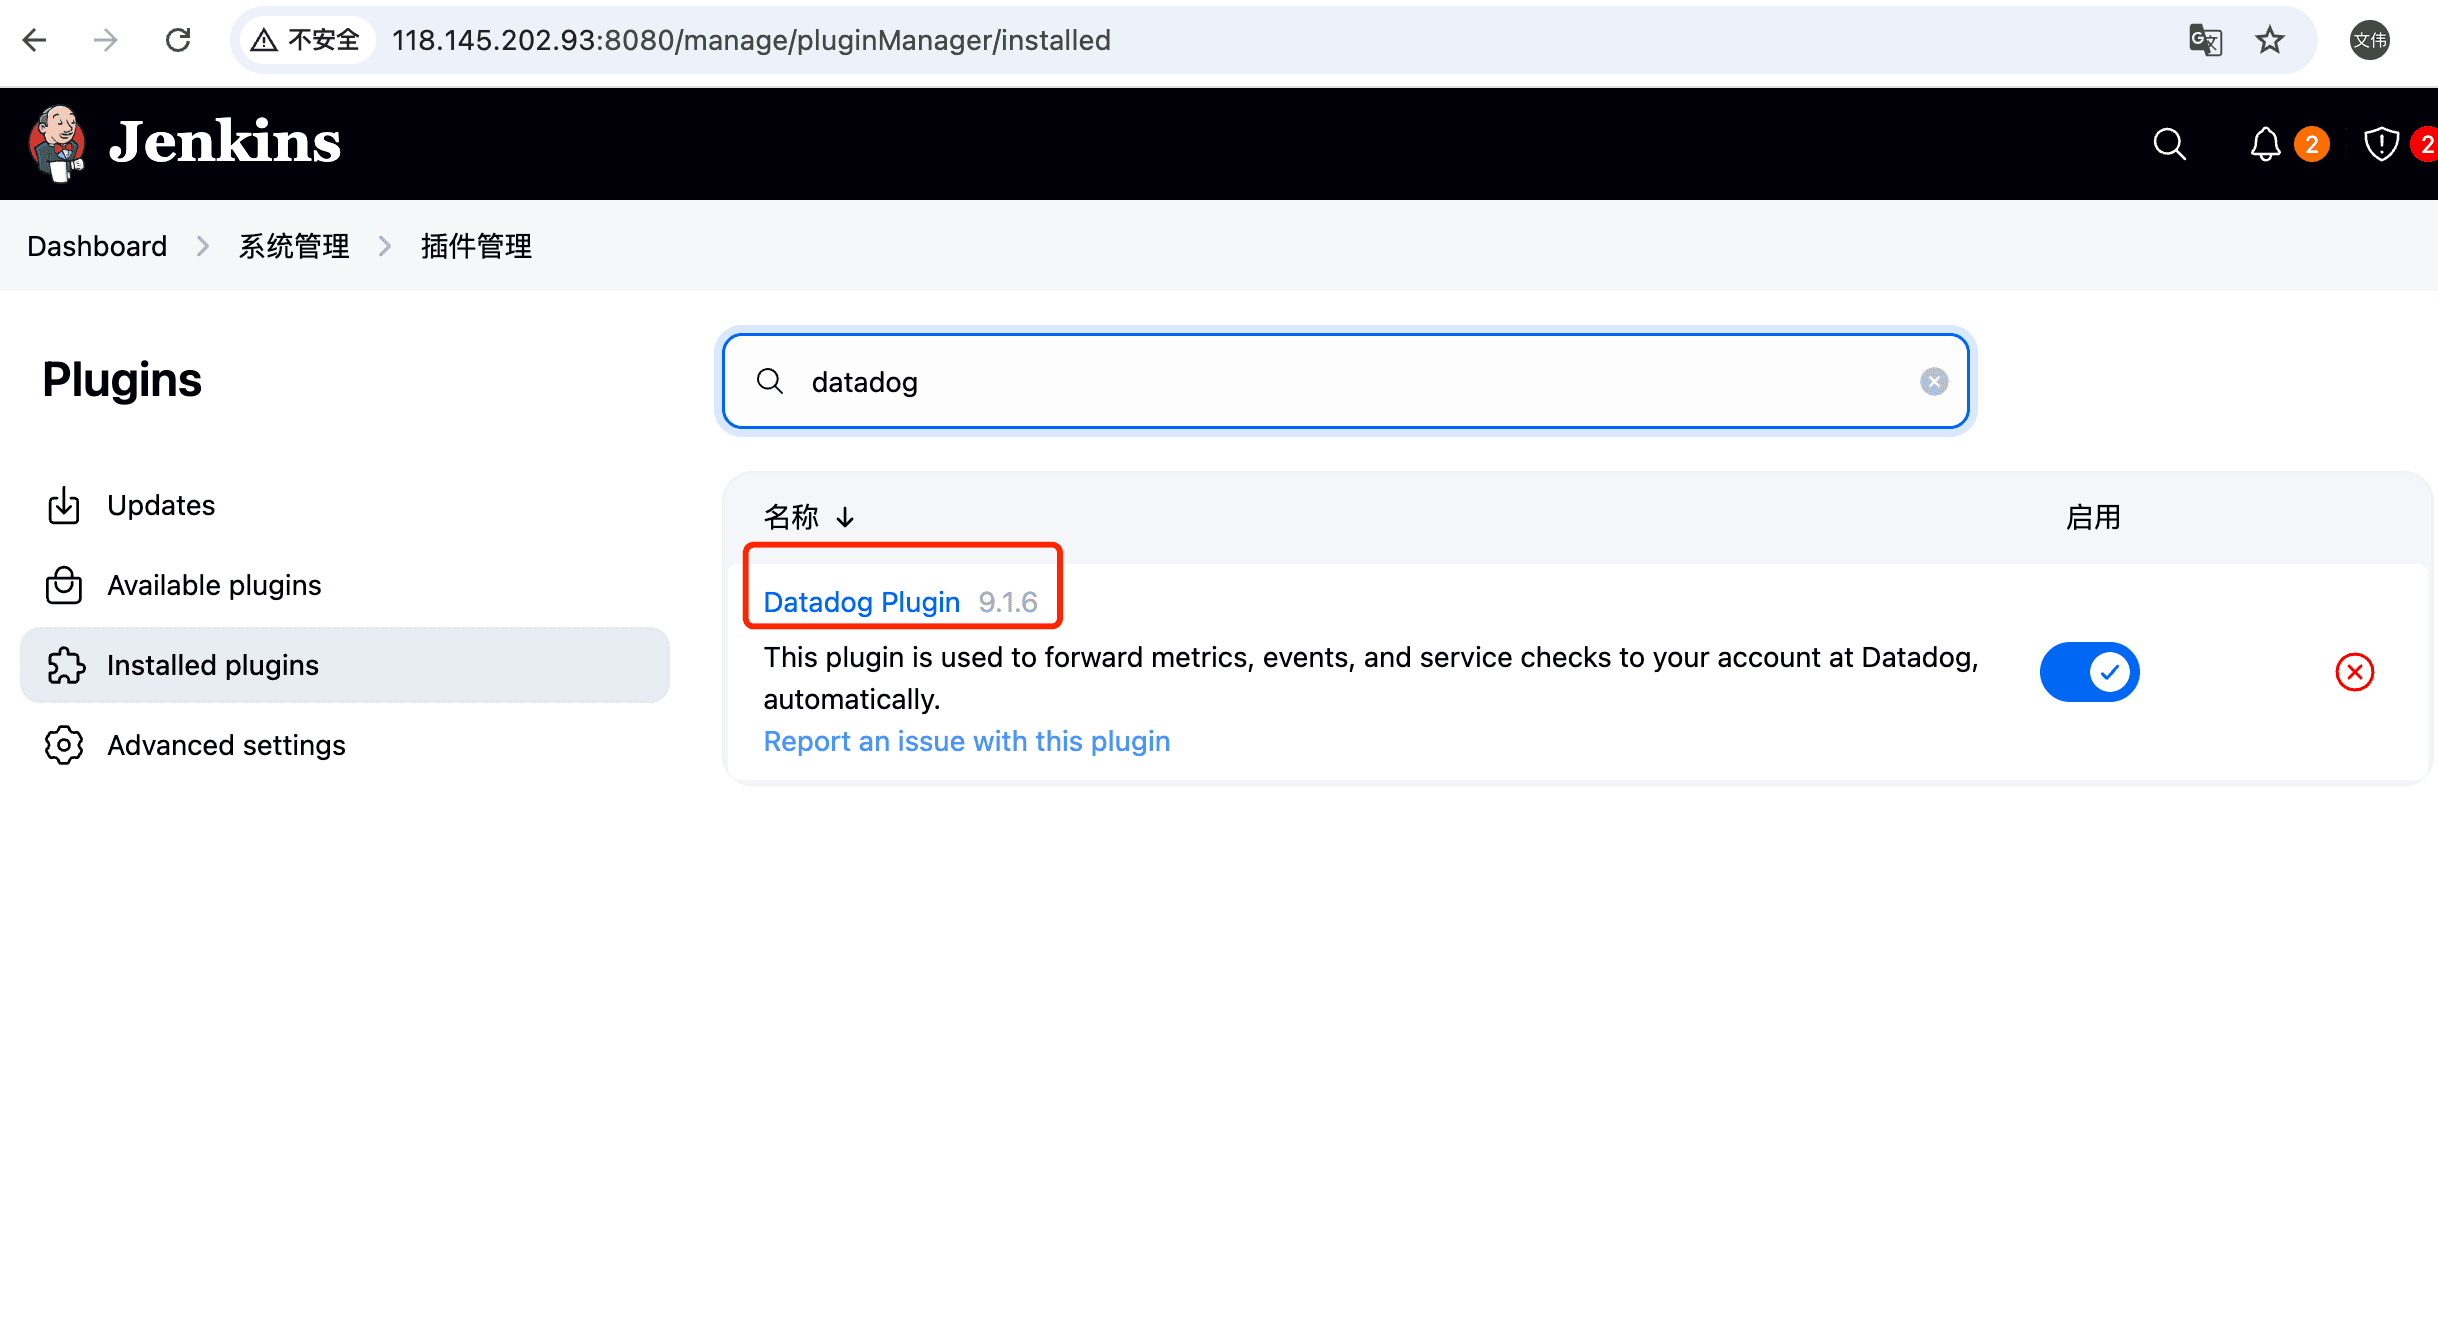Click the 9.1.6 version text
Image resolution: width=2438 pixels, height=1342 pixels.
[x=1008, y=602]
